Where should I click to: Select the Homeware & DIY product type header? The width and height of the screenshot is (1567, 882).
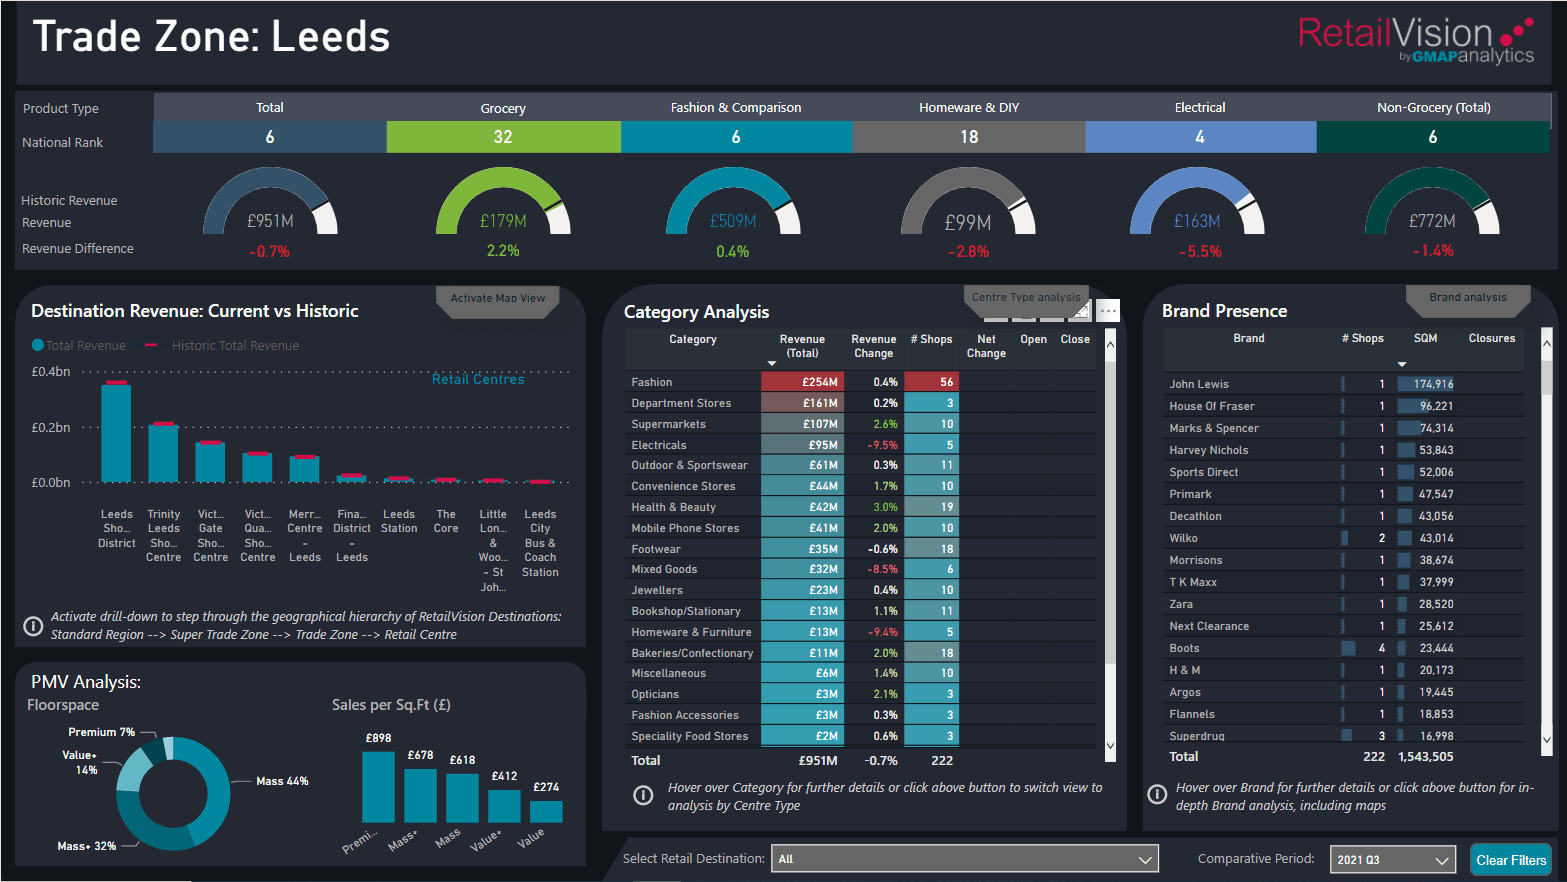pyautogui.click(x=969, y=107)
